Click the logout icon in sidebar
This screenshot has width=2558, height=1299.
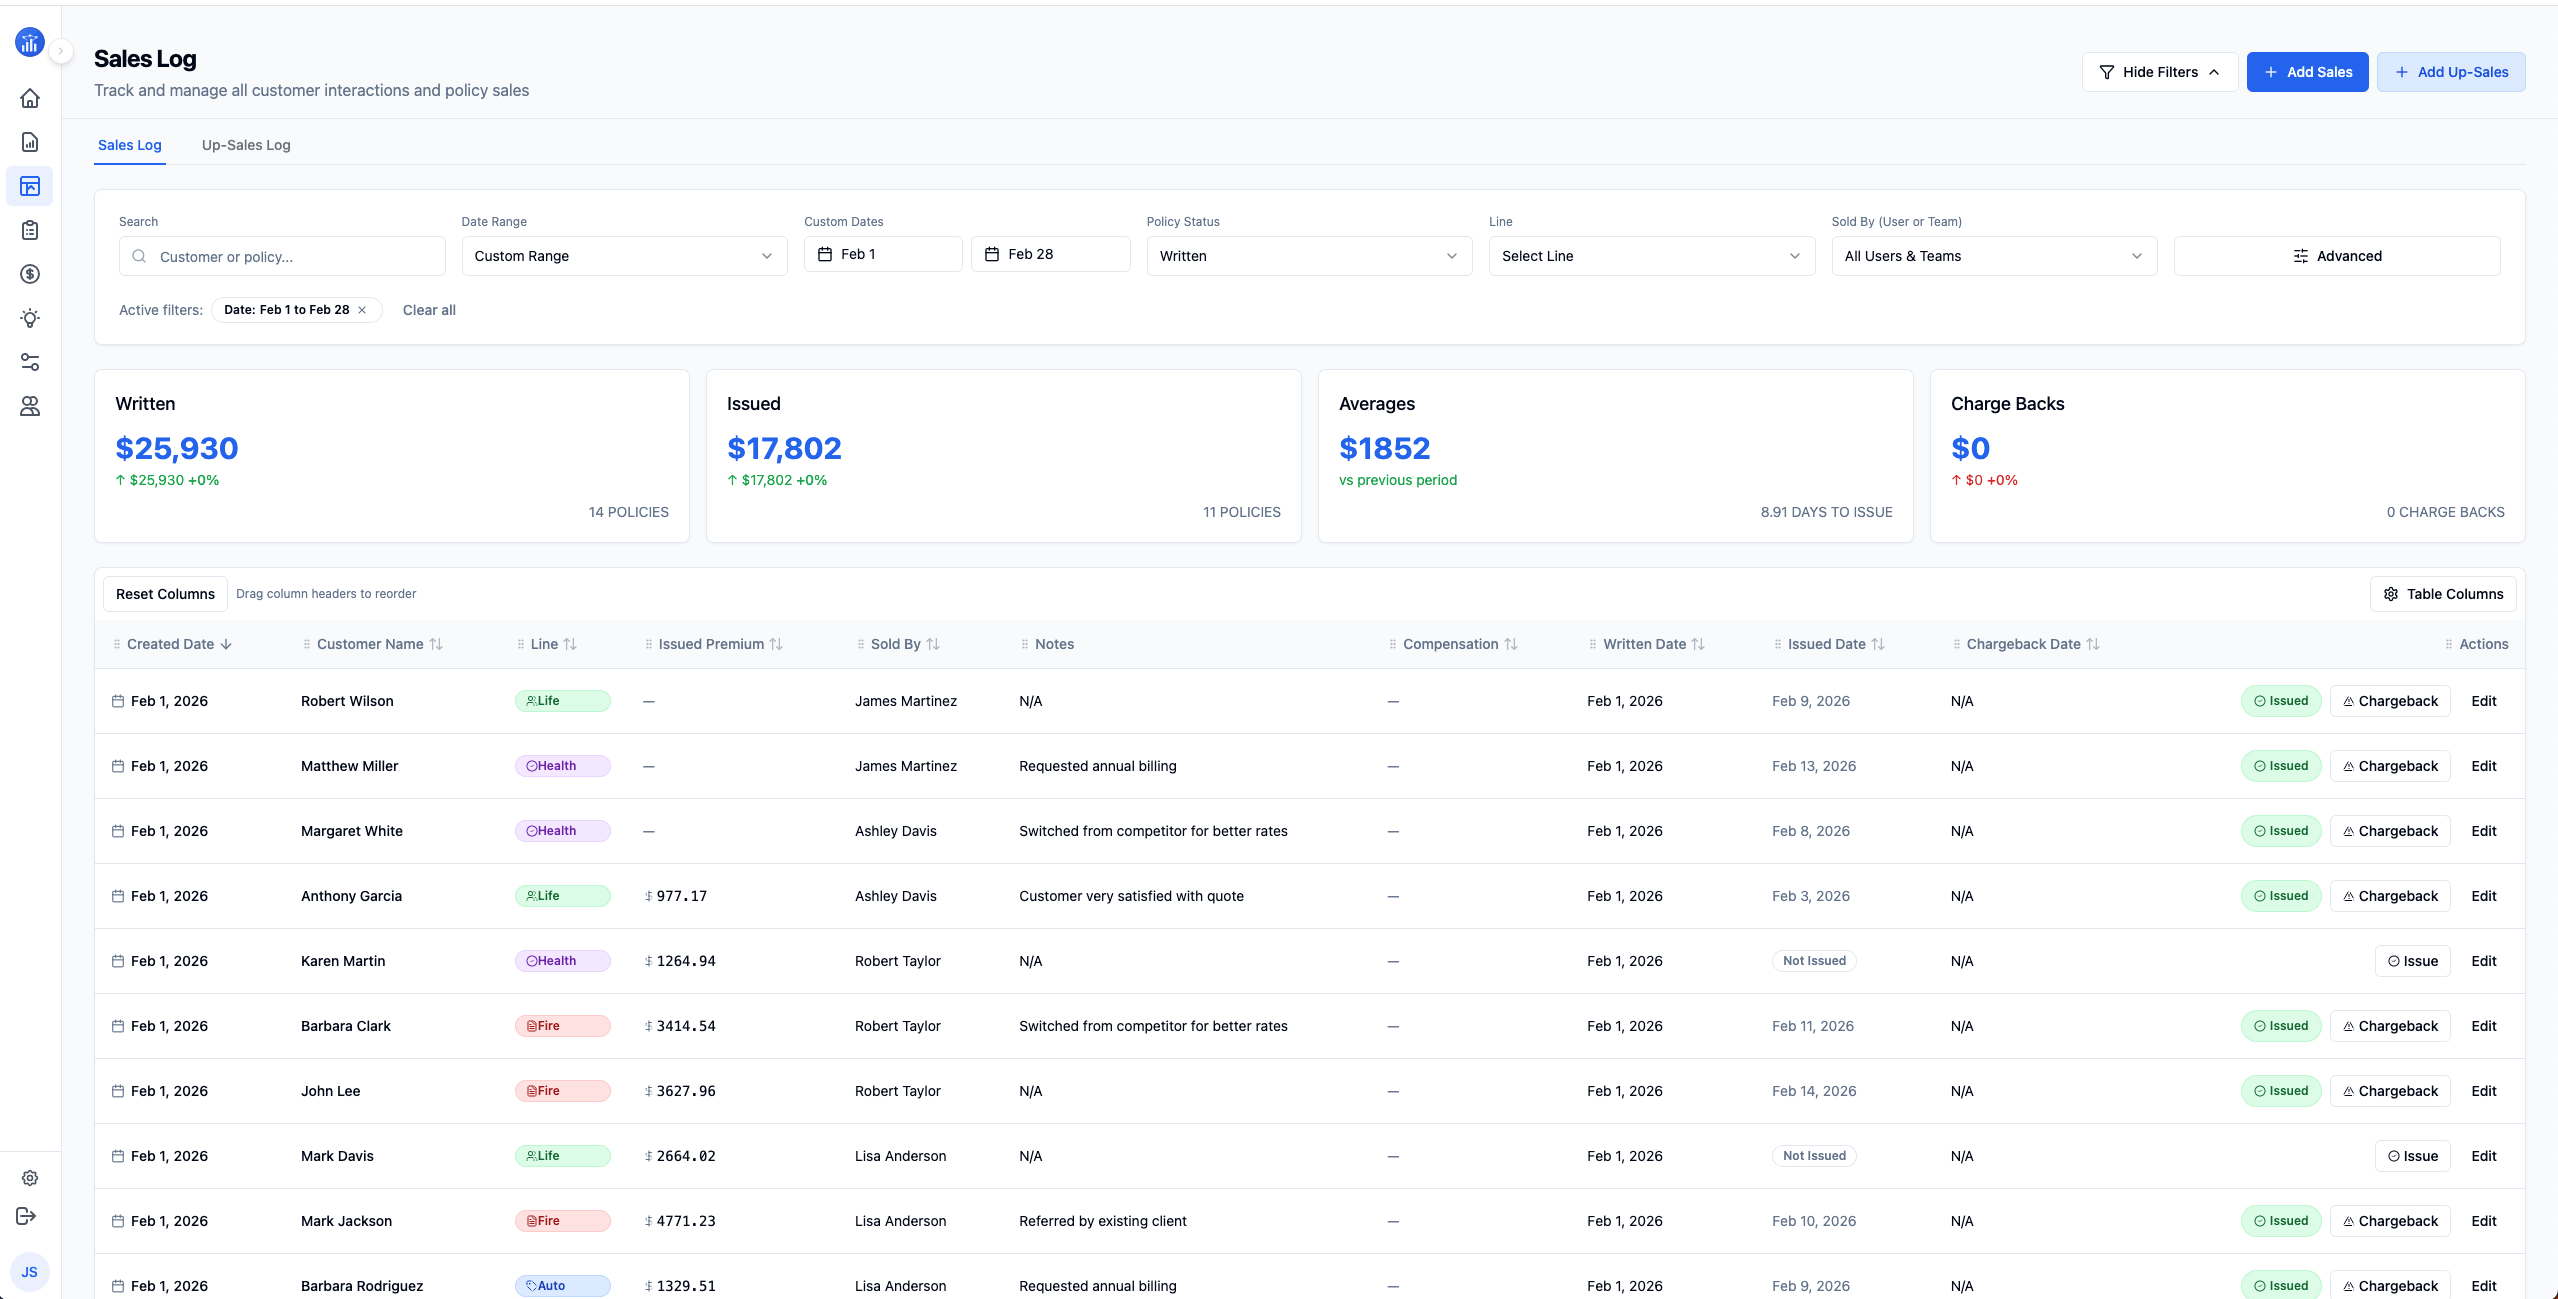pyautogui.click(x=27, y=1216)
